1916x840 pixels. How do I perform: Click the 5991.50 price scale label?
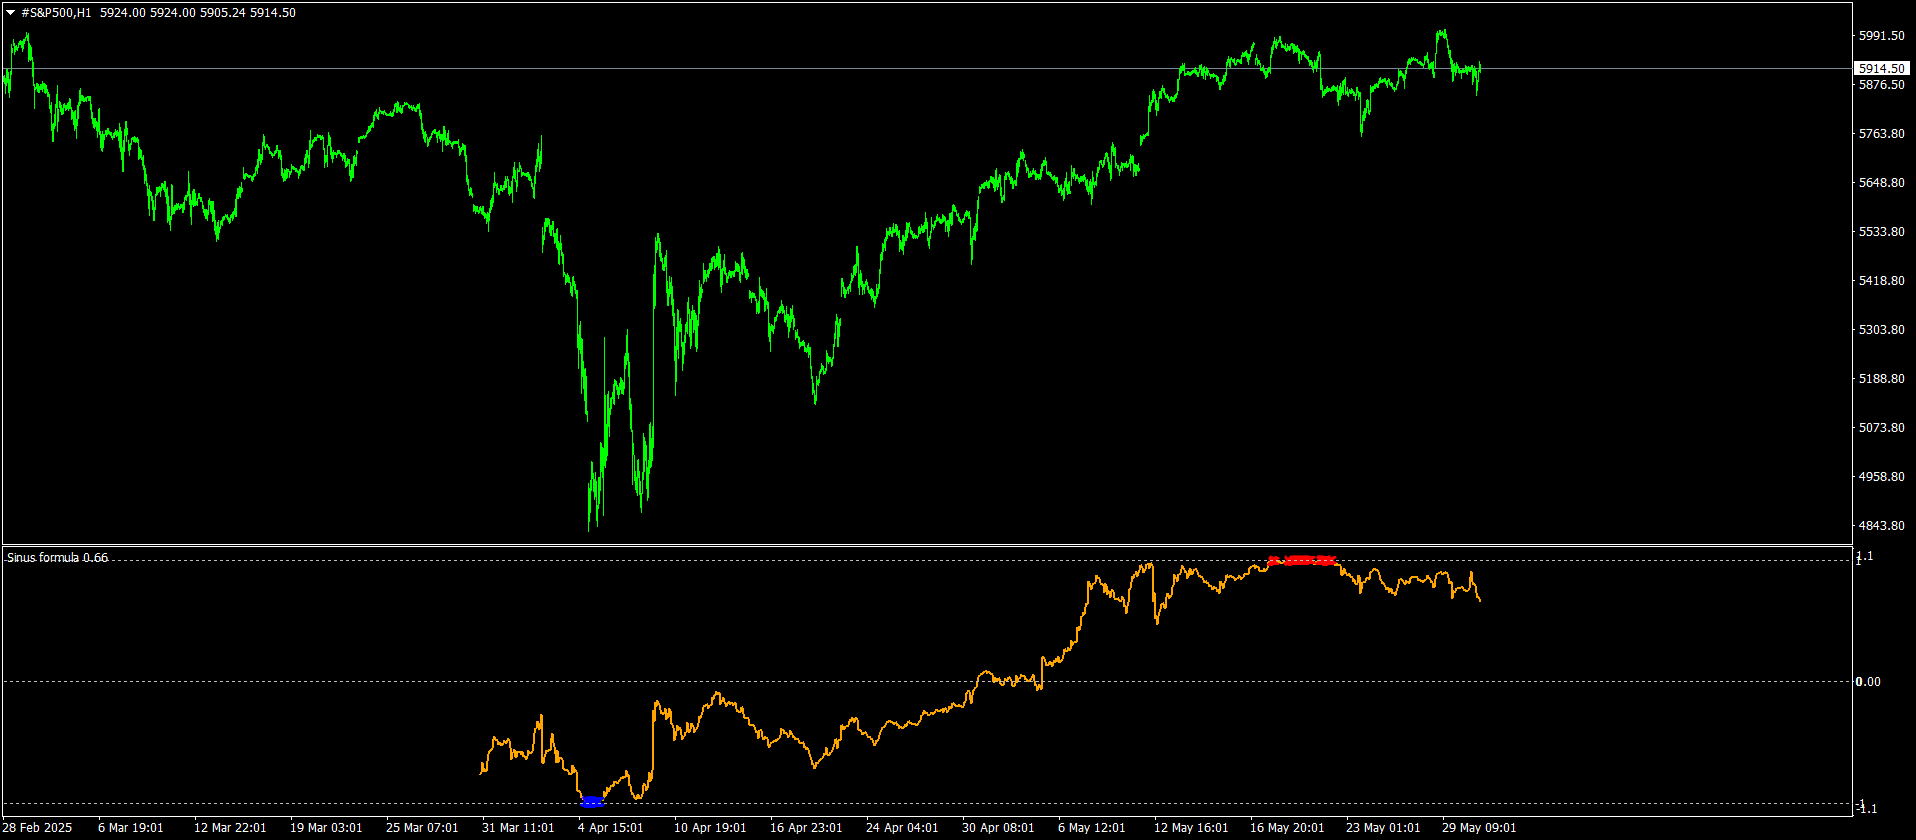[x=1881, y=36]
